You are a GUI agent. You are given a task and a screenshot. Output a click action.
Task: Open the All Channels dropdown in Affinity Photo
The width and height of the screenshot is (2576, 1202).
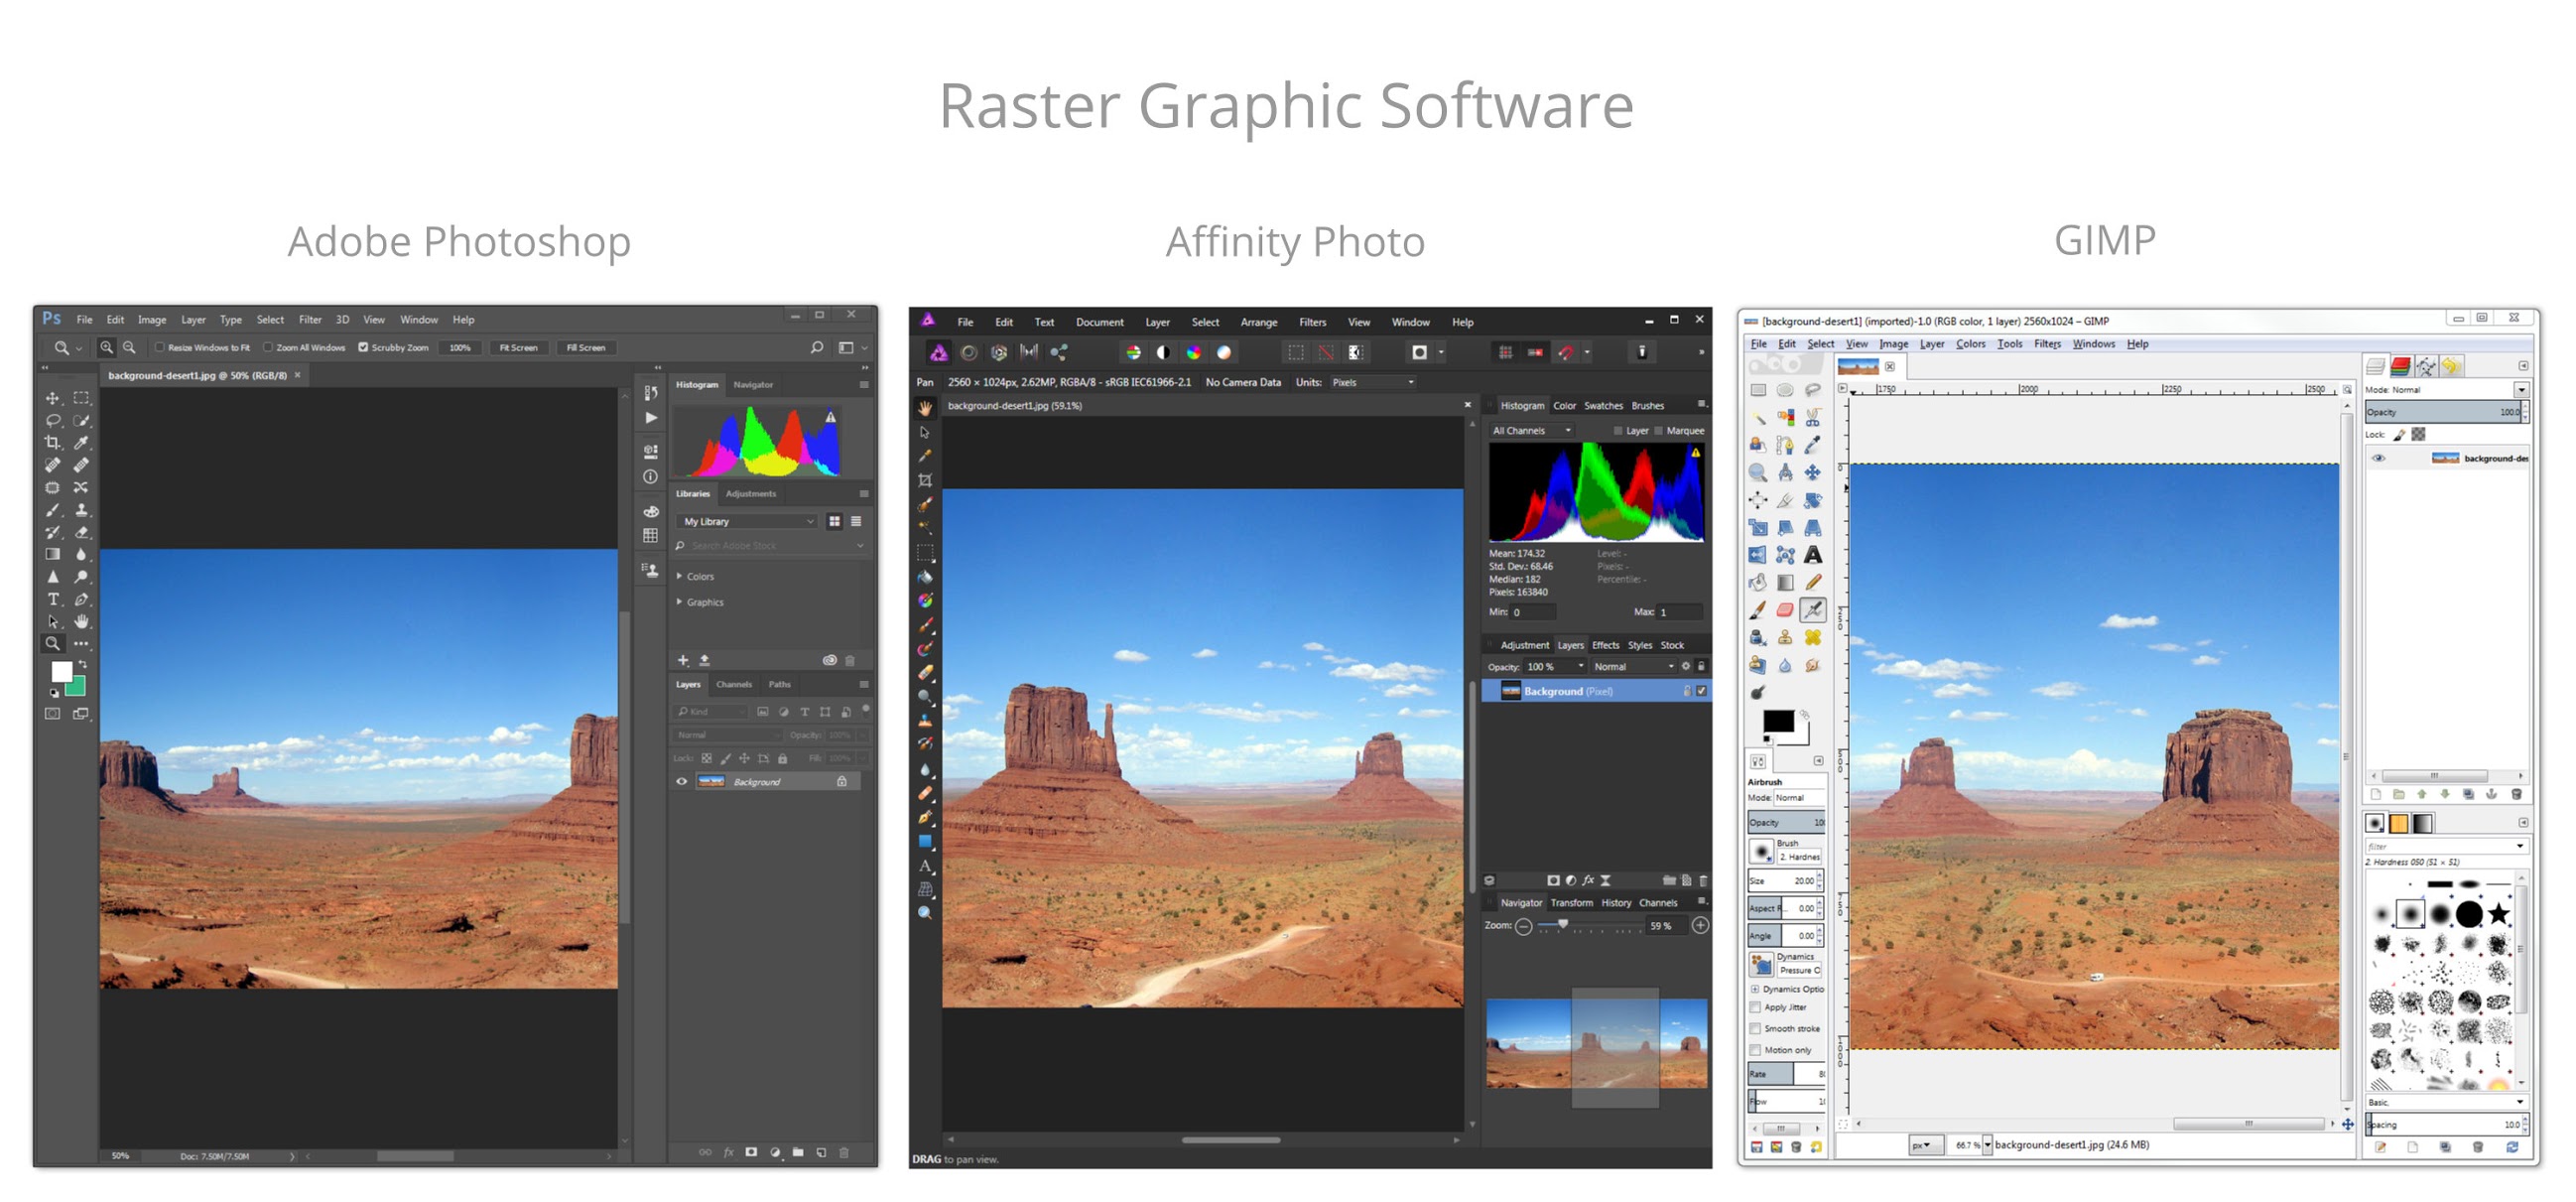coord(1531,431)
